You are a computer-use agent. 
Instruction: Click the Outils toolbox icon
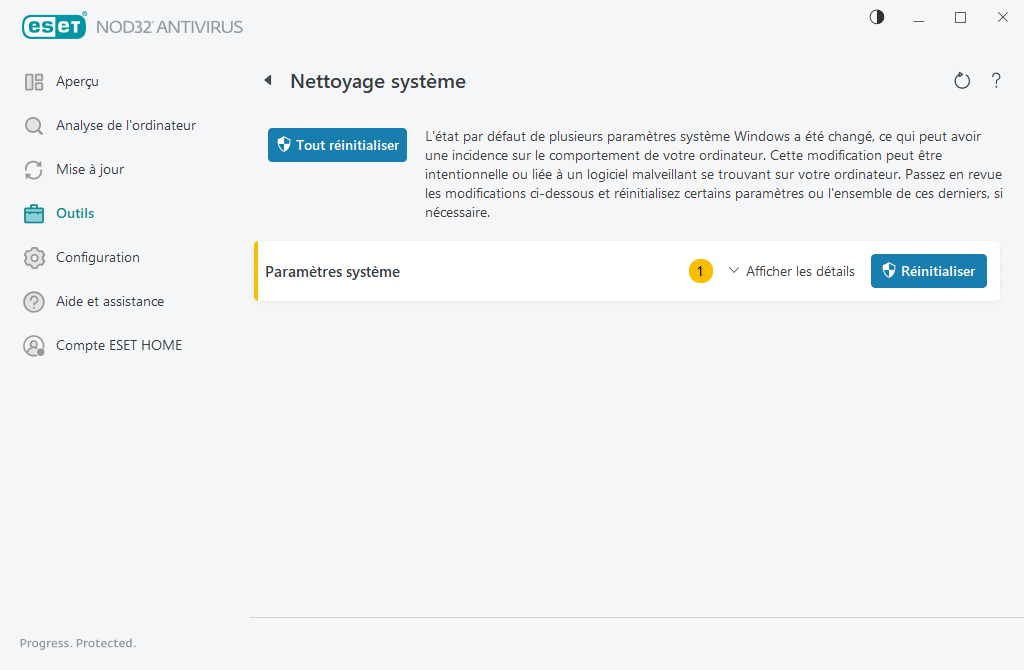point(33,213)
